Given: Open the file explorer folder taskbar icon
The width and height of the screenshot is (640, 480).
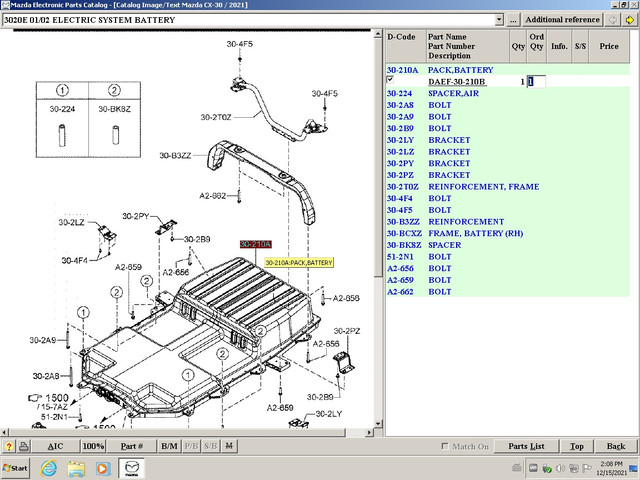Looking at the screenshot, I should pyautogui.click(x=76, y=468).
